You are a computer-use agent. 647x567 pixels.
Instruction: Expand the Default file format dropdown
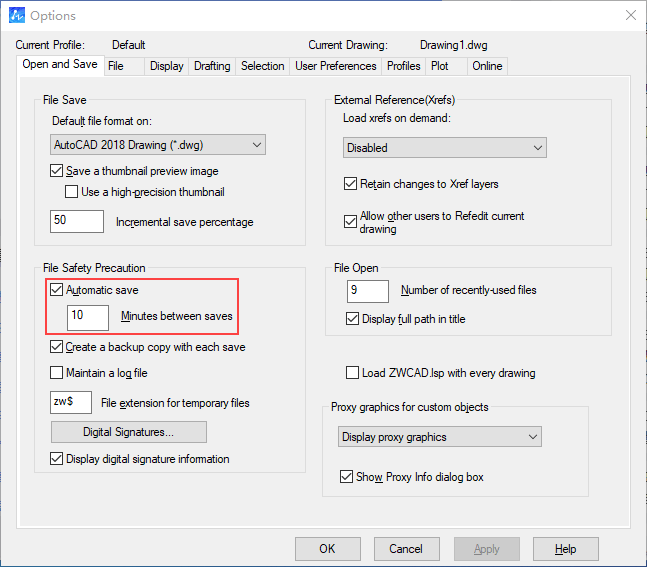pyautogui.click(x=158, y=145)
